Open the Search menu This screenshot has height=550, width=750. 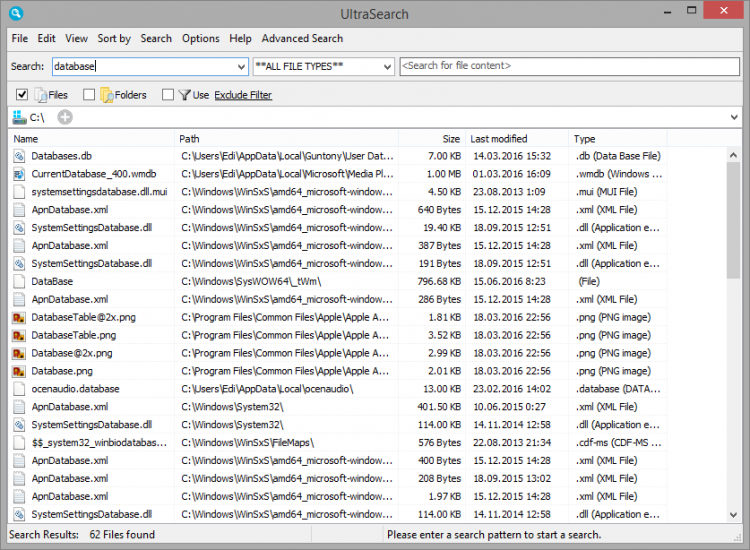coord(156,38)
